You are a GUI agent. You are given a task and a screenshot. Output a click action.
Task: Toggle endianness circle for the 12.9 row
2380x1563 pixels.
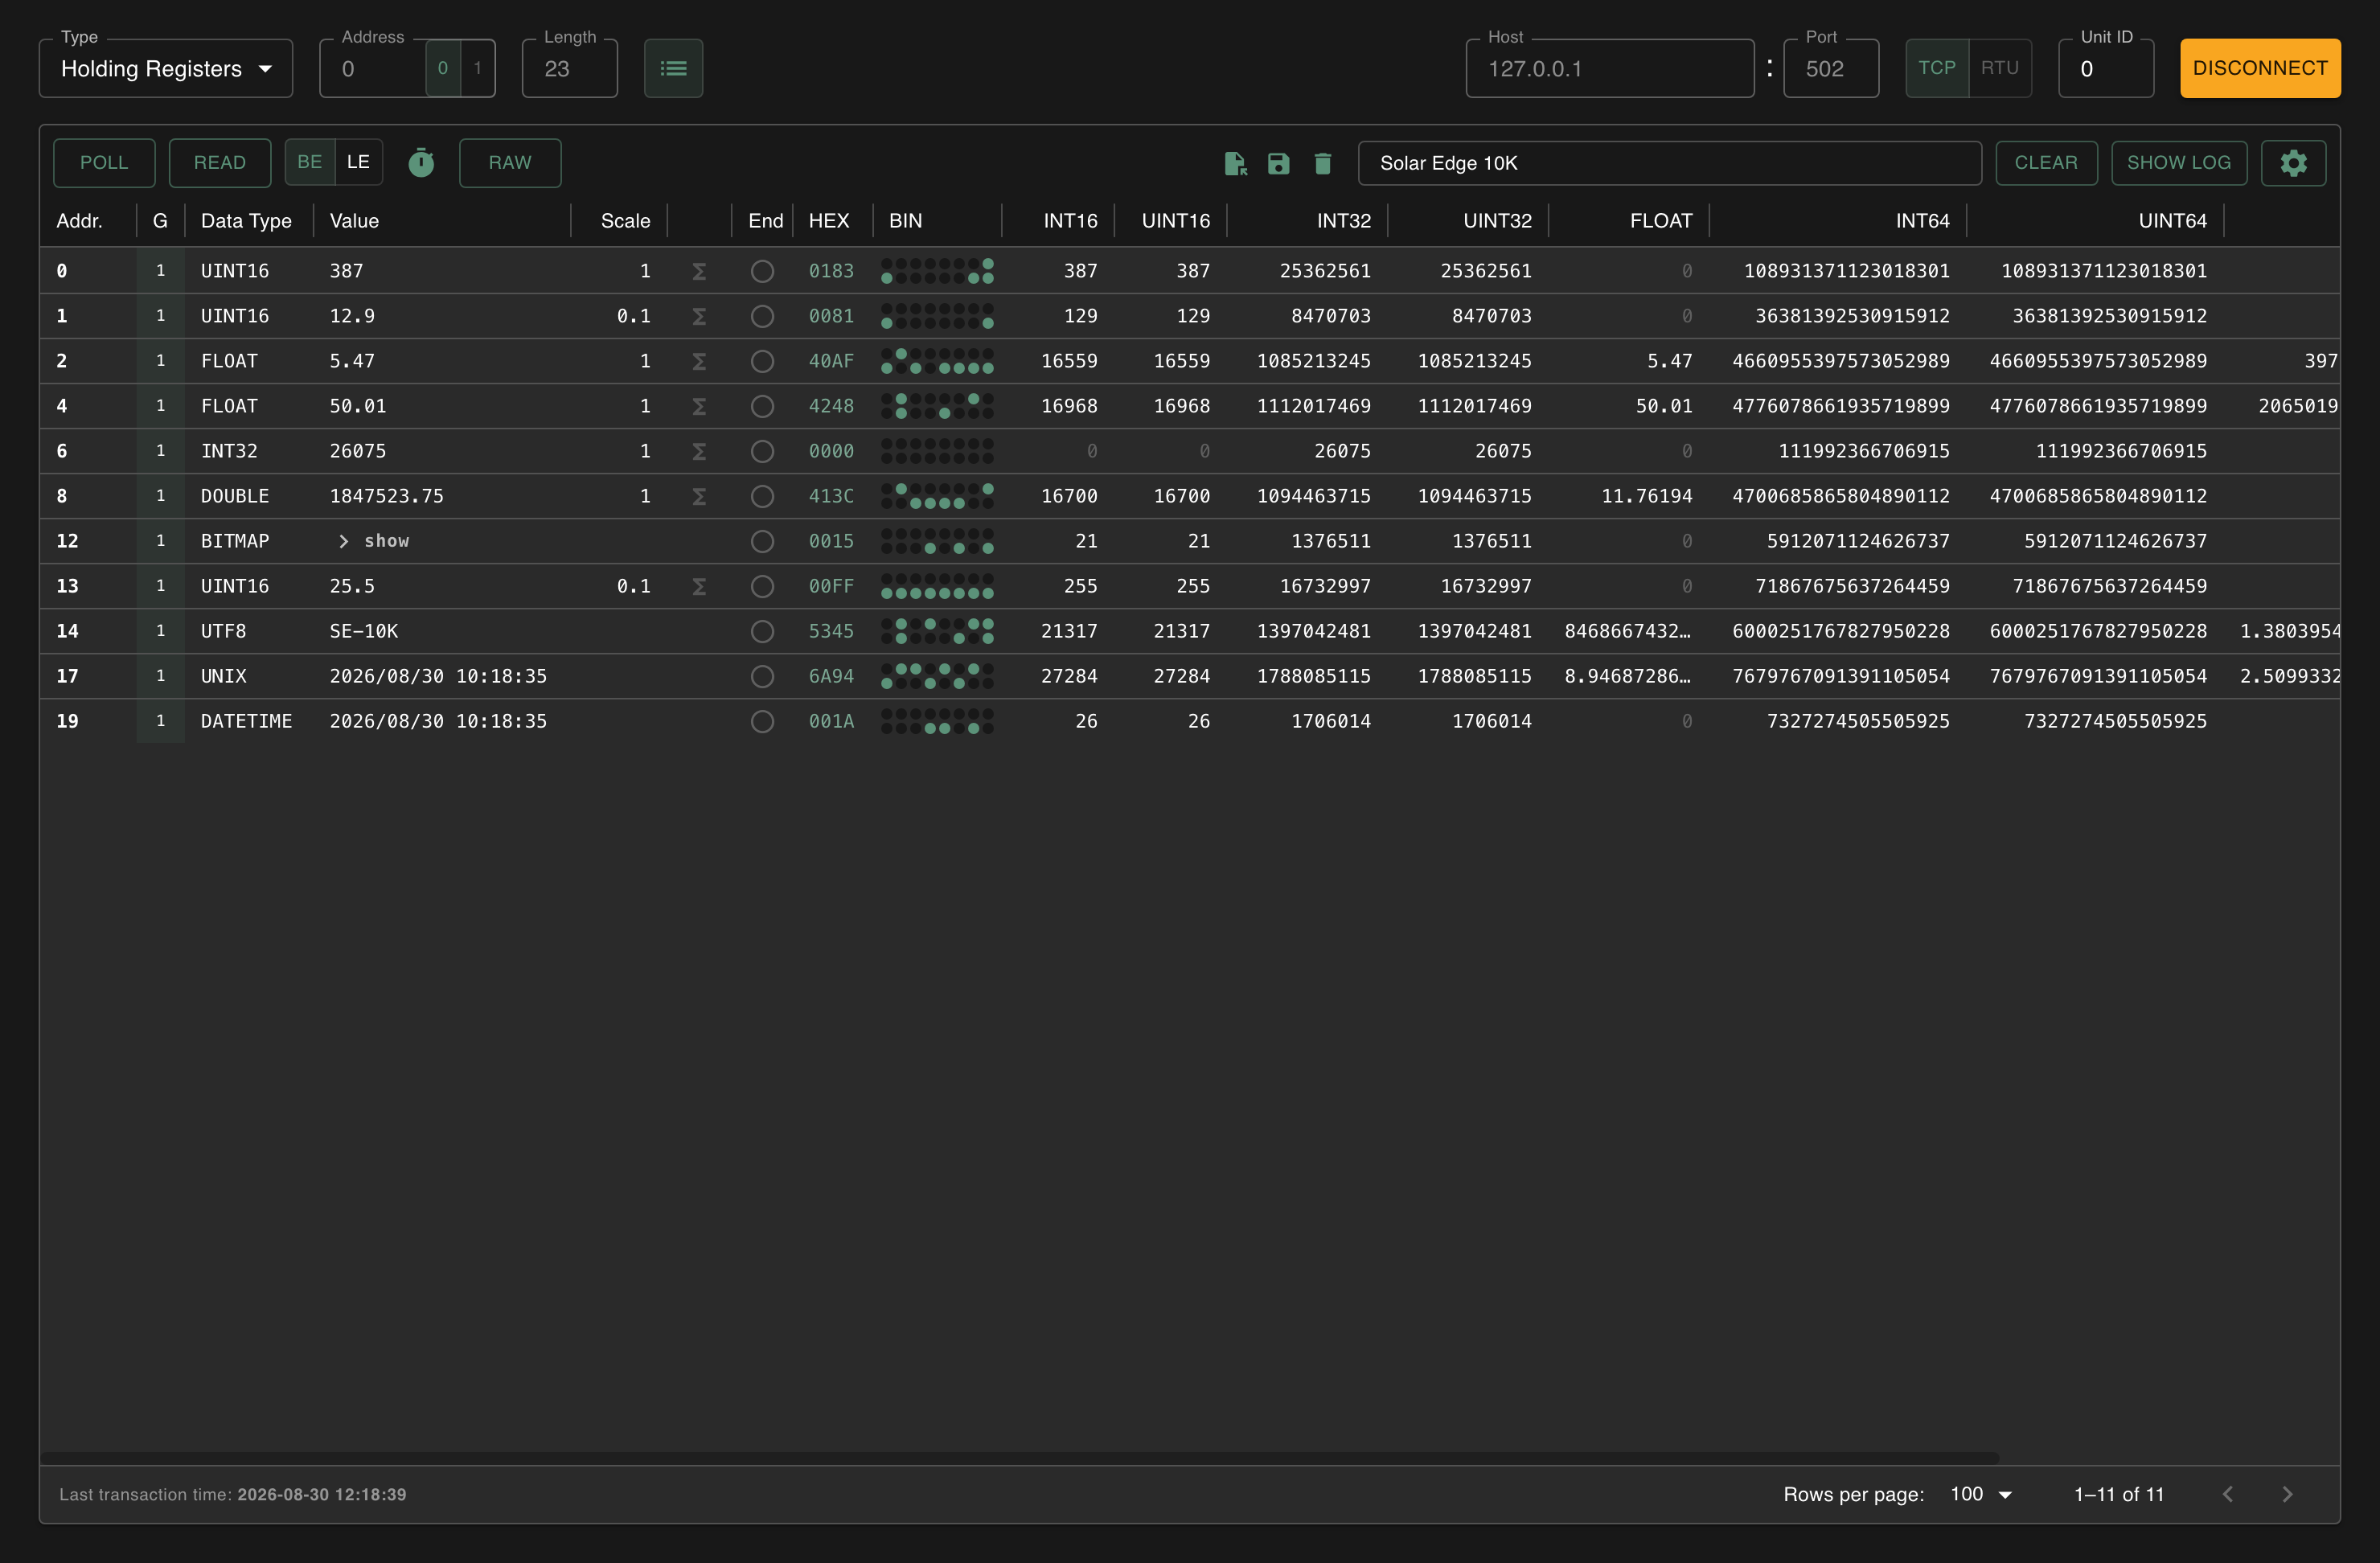[x=762, y=316]
